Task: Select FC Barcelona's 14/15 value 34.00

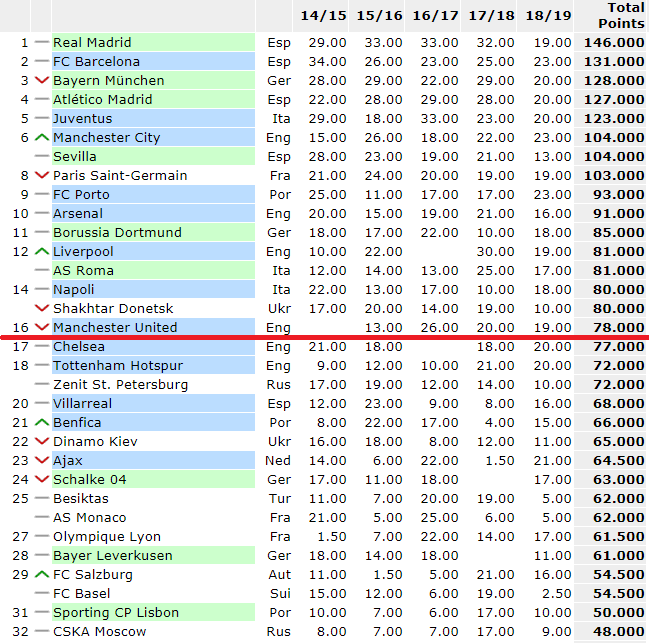Action: point(327,61)
